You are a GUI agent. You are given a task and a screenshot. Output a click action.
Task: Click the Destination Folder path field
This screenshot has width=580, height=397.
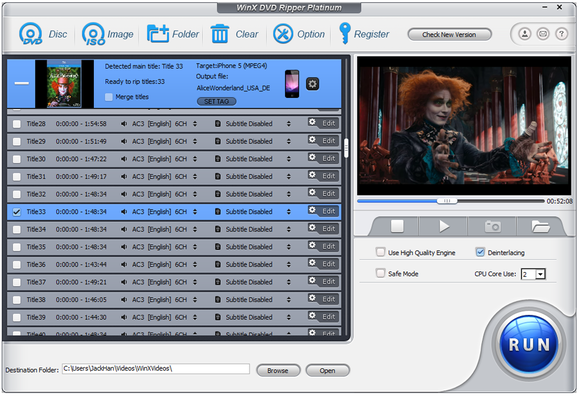point(156,369)
